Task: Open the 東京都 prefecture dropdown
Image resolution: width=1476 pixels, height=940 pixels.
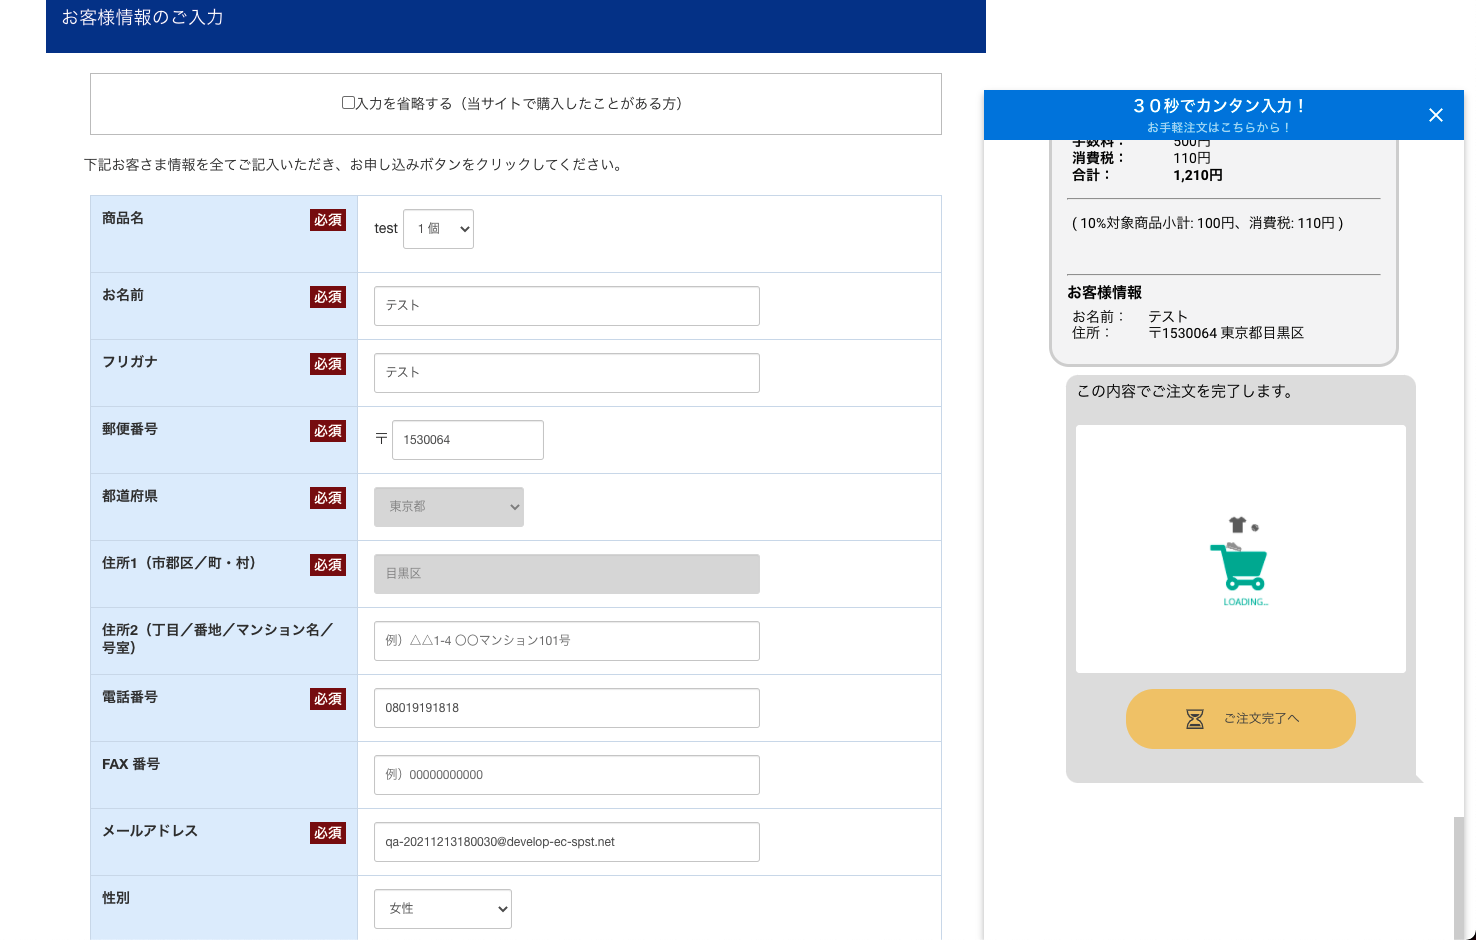Action: pos(449,507)
